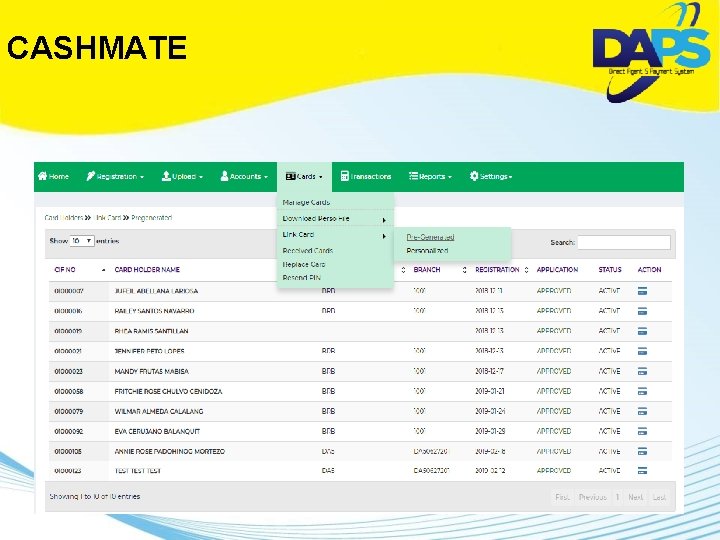This screenshot has width=720, height=540.
Task: Open the Show entries count dropdown
Action: pyautogui.click(x=82, y=241)
